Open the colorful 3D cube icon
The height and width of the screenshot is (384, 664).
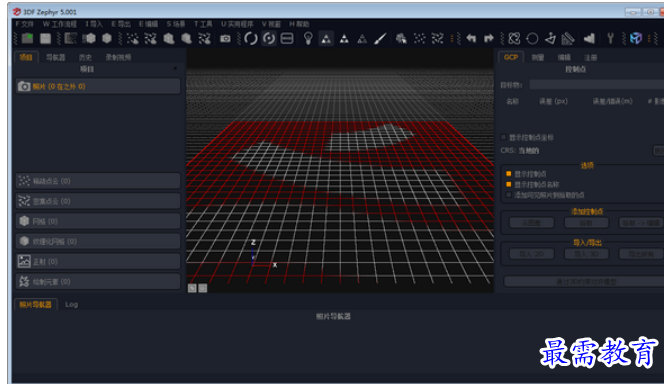(x=636, y=39)
